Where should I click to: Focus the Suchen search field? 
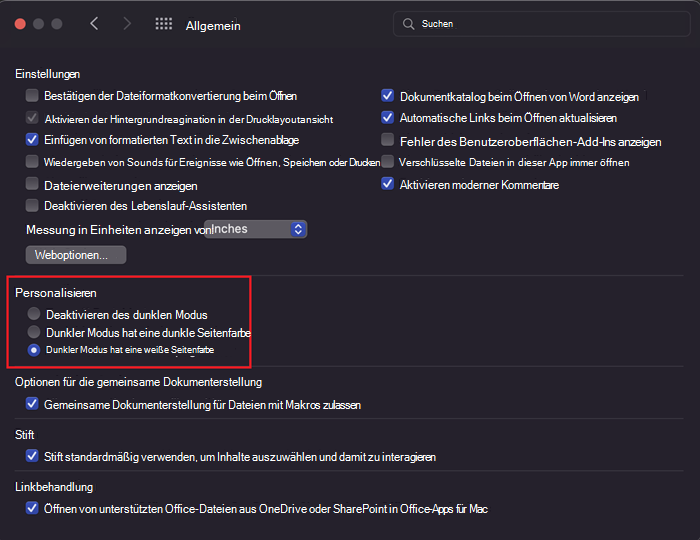pos(542,24)
